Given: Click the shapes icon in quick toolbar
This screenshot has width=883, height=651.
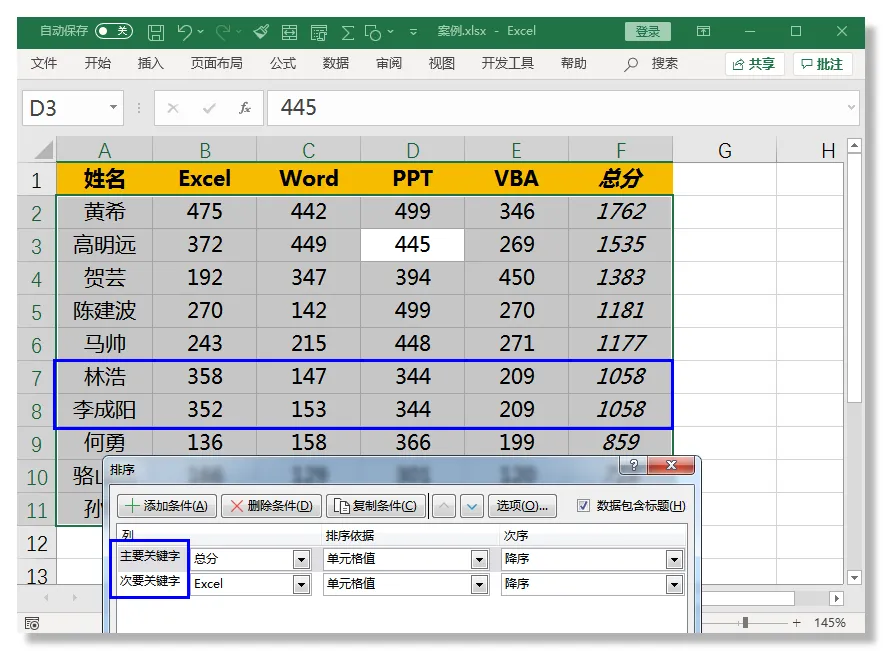Looking at the screenshot, I should (373, 32).
